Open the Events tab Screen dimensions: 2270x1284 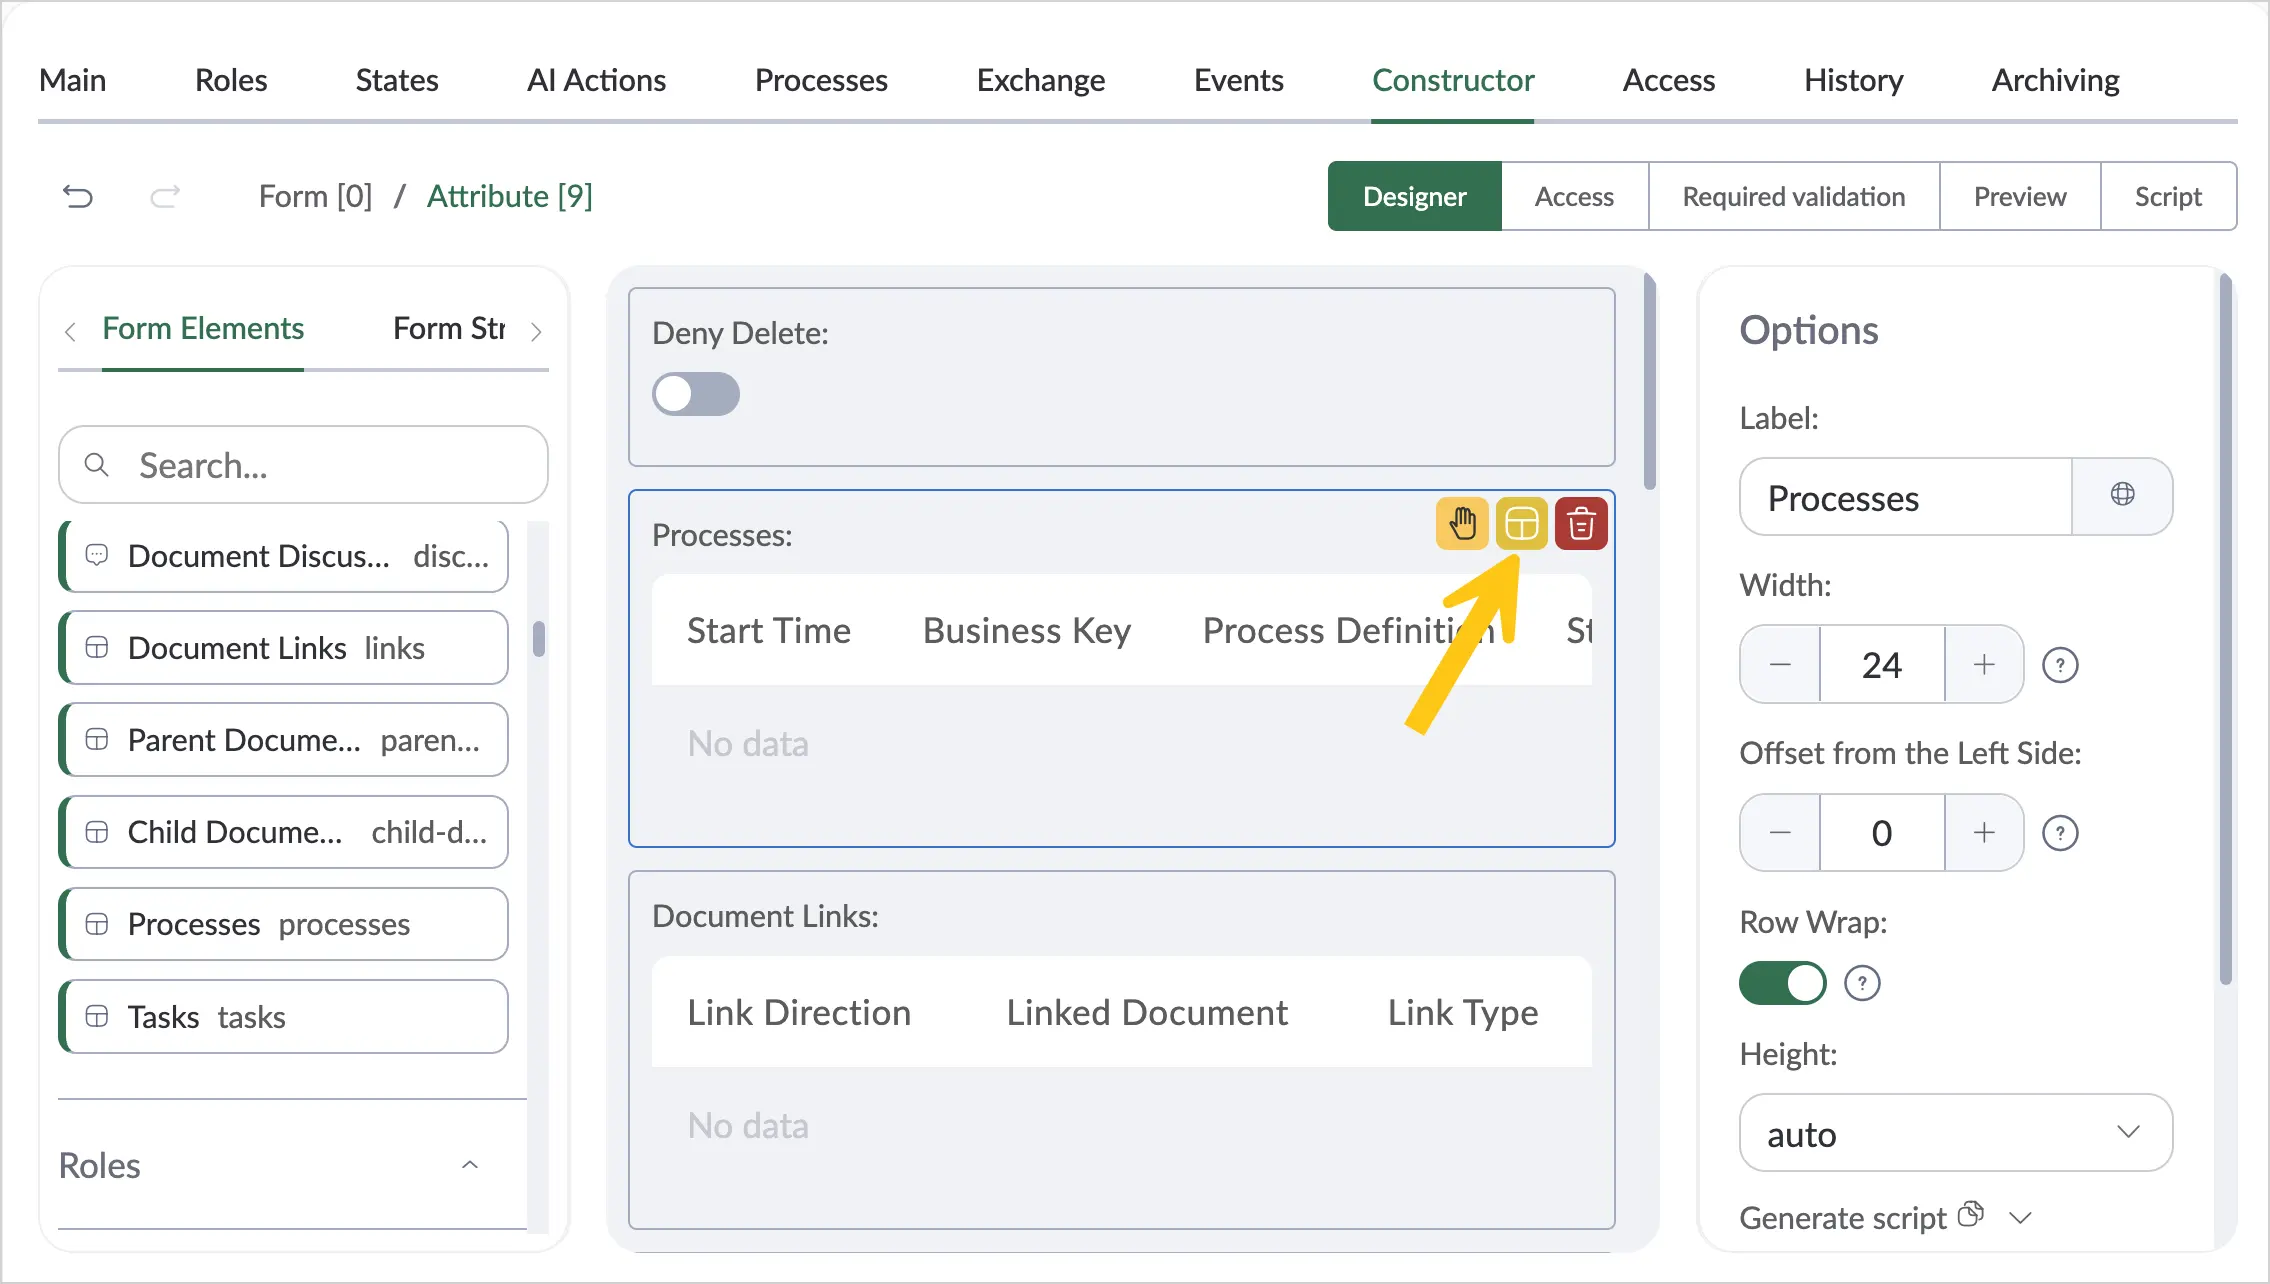[1238, 80]
